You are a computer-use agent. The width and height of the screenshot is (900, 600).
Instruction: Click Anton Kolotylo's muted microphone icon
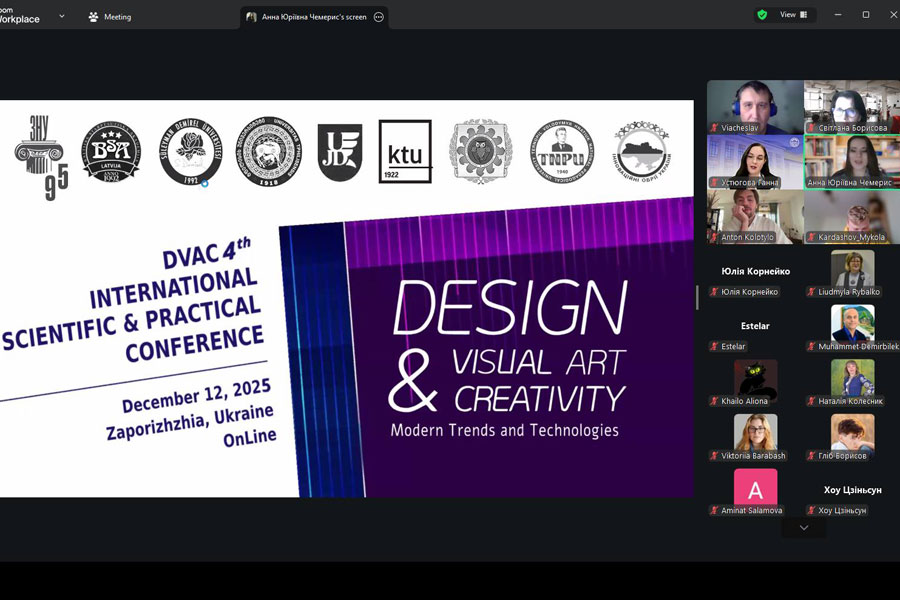pyautogui.click(x=714, y=238)
